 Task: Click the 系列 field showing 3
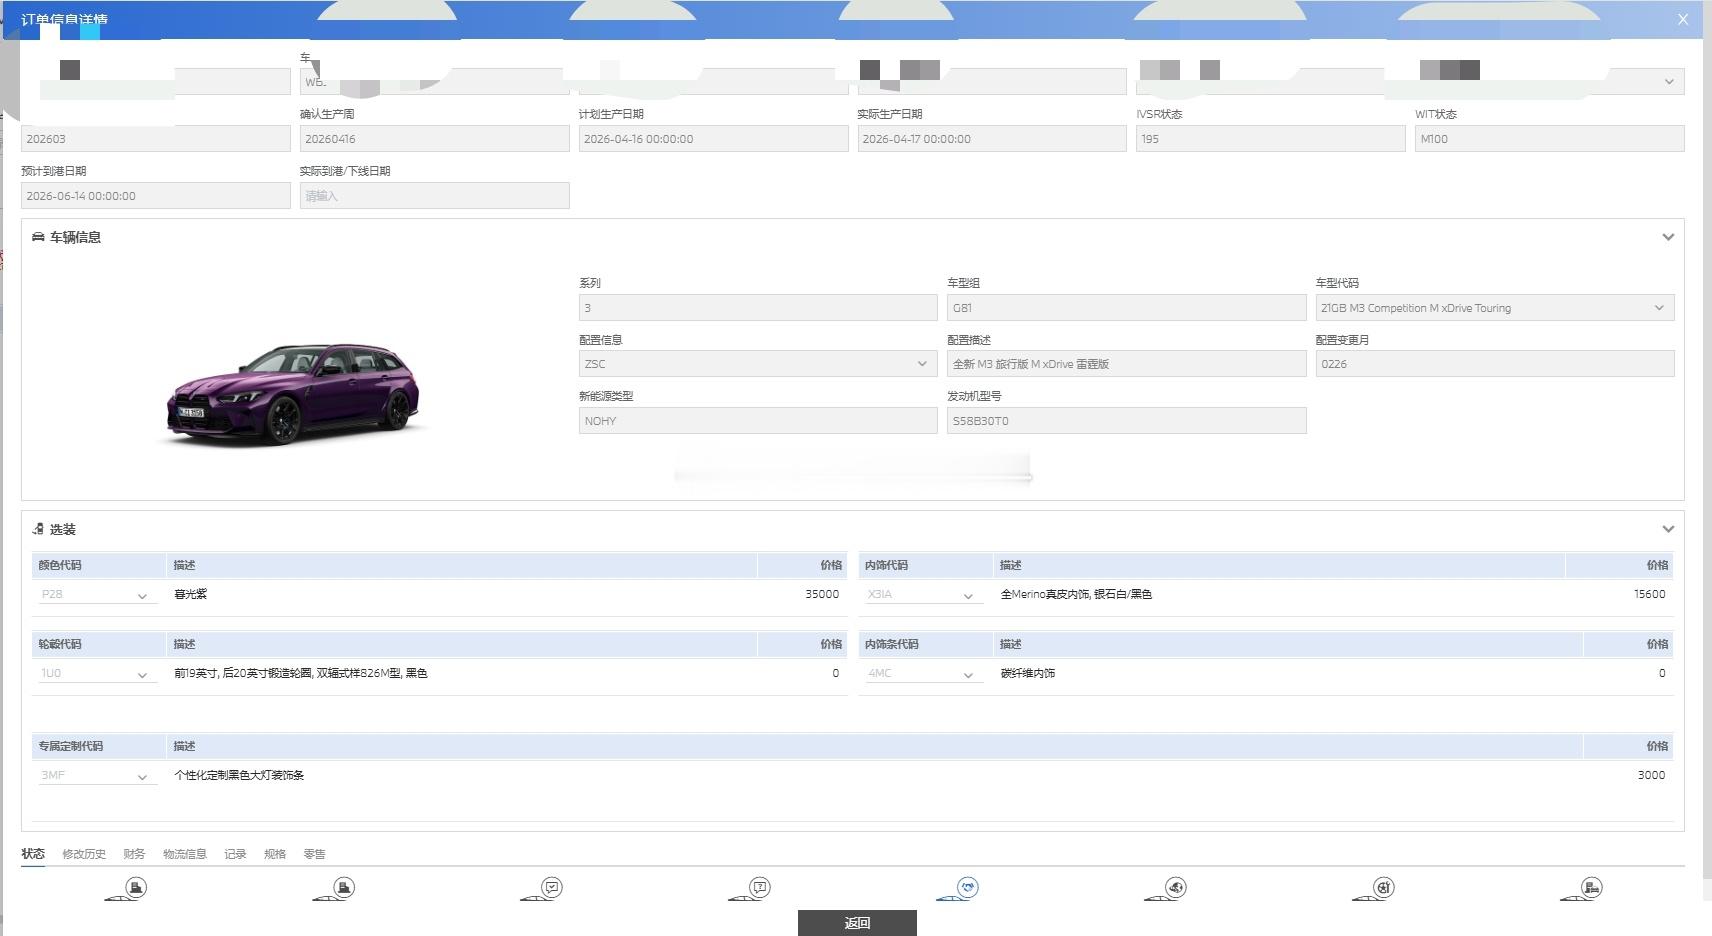pyautogui.click(x=758, y=308)
